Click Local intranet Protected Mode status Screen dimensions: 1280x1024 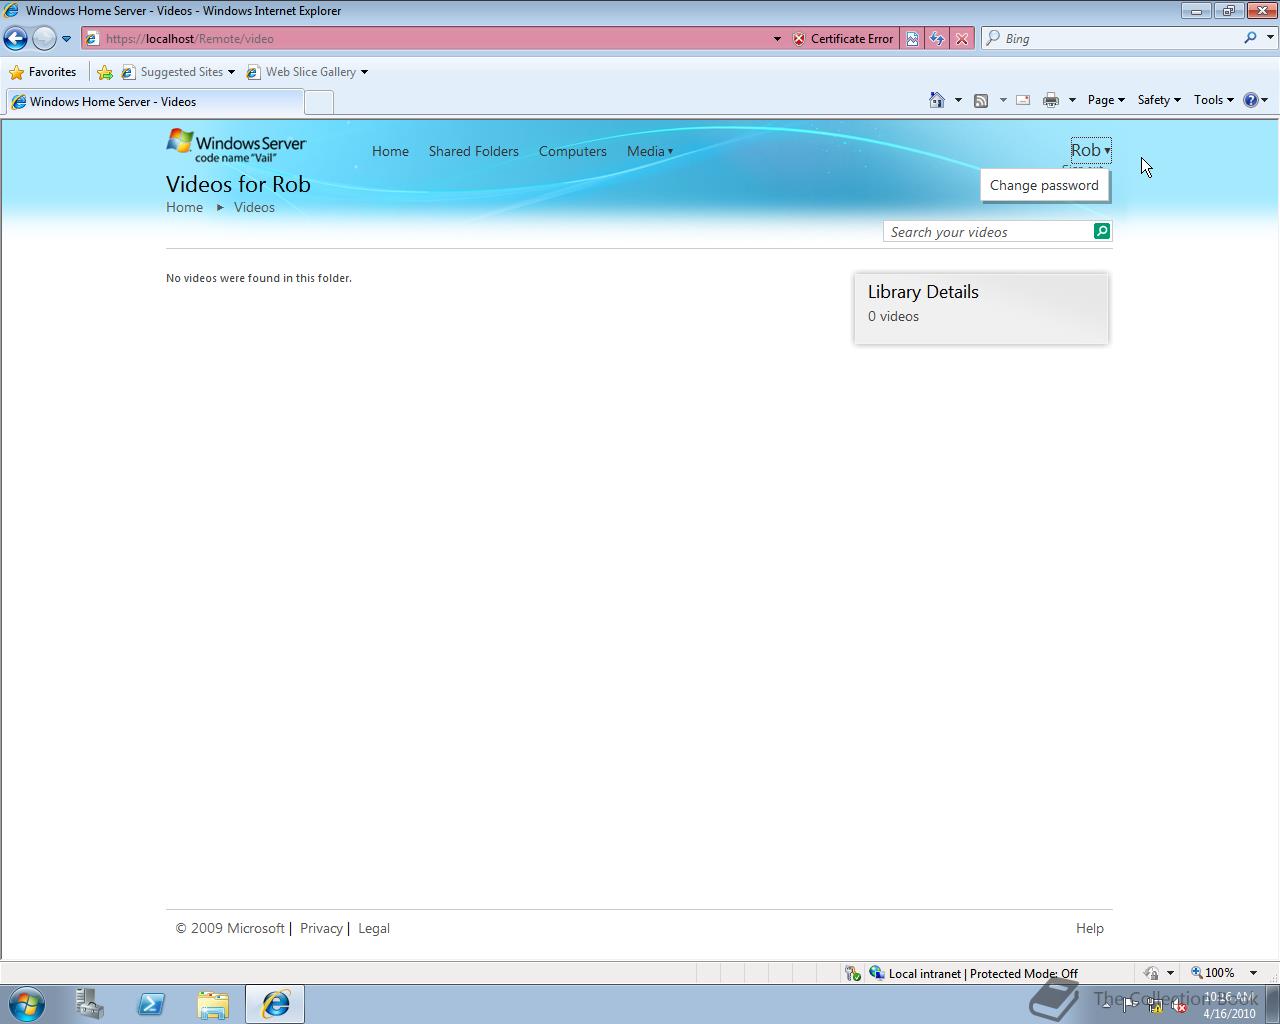[974, 973]
